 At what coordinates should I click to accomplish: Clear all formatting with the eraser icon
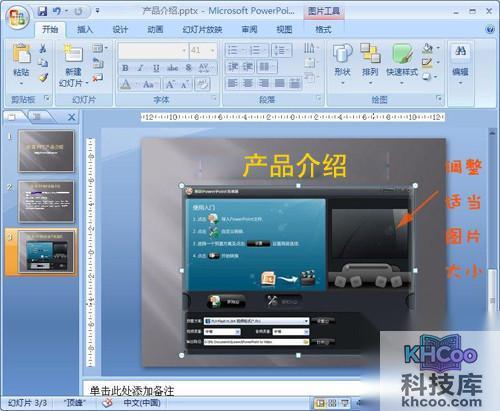tap(202, 84)
